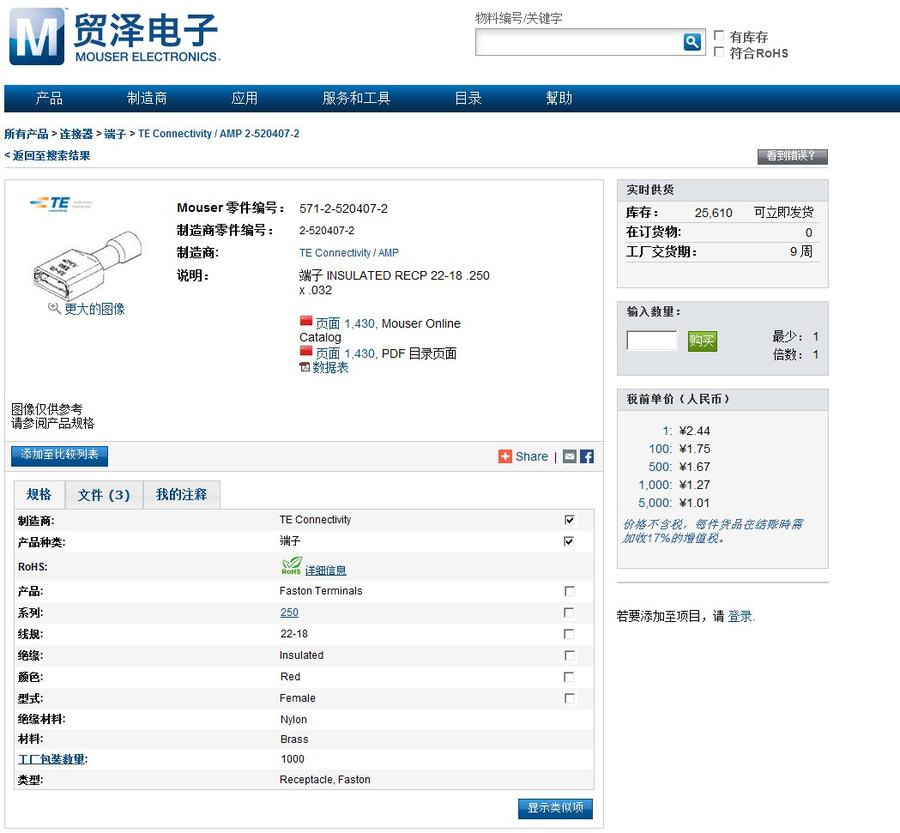Click the red Share plus icon
Screen dimensions: 900x833
click(505, 456)
